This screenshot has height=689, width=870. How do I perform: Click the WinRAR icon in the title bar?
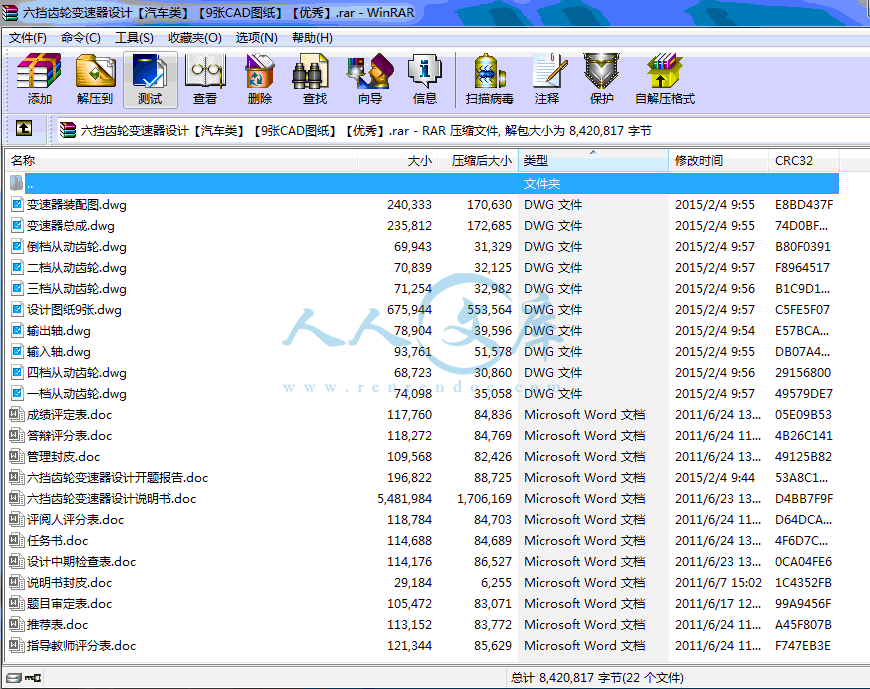(9, 12)
